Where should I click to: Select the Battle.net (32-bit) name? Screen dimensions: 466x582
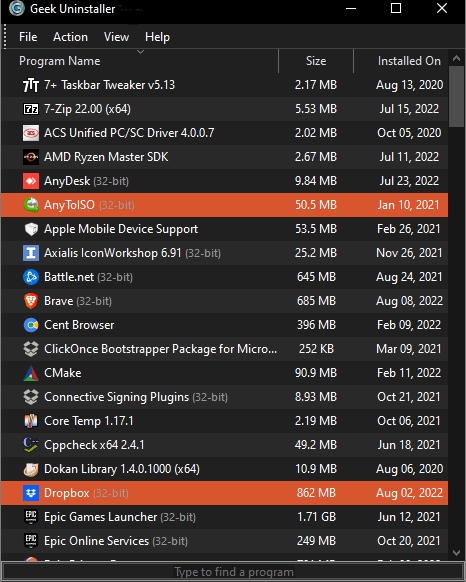pyautogui.click(x=88, y=277)
